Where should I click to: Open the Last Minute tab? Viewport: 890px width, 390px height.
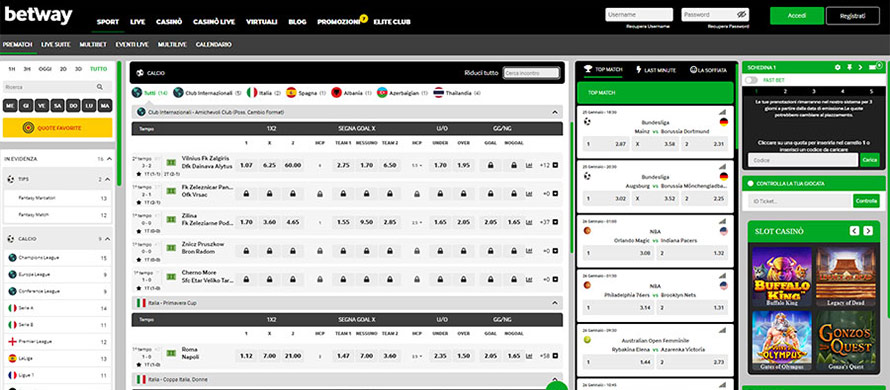coord(656,70)
